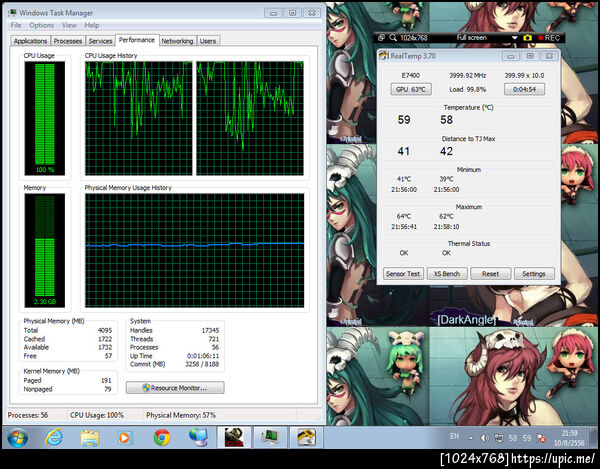Open Windows Explorer folder icon in taskbar
Screen dimensions: 600x469
90,437
